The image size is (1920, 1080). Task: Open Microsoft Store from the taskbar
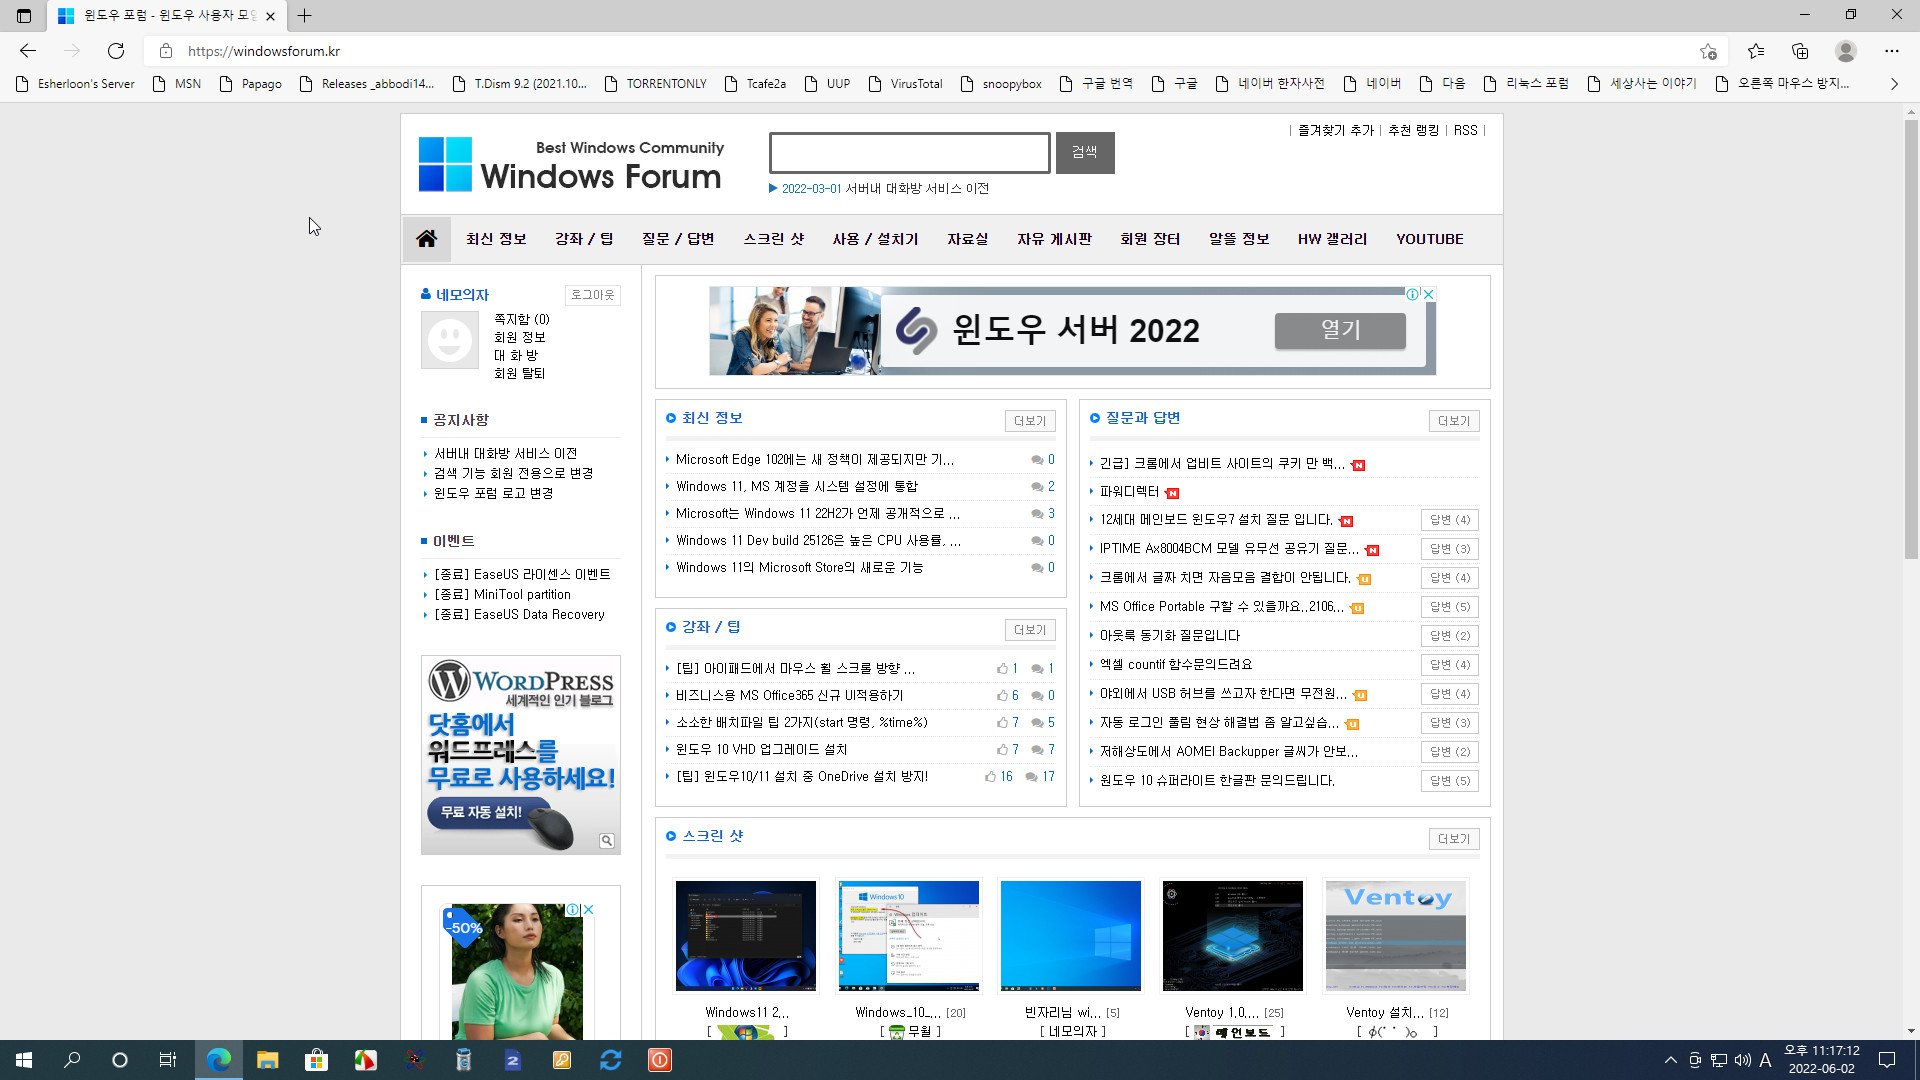click(x=316, y=1060)
